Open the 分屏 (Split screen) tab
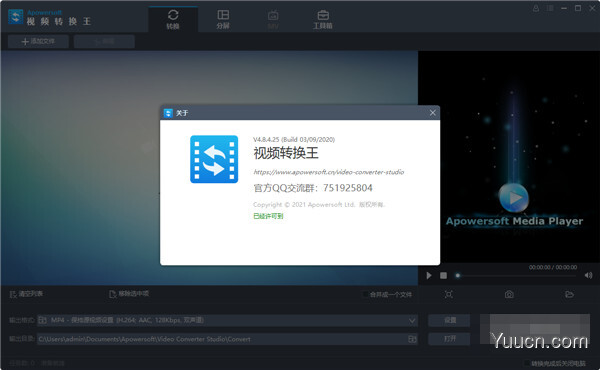Image resolution: width=600 pixels, height=370 pixels. (x=223, y=19)
